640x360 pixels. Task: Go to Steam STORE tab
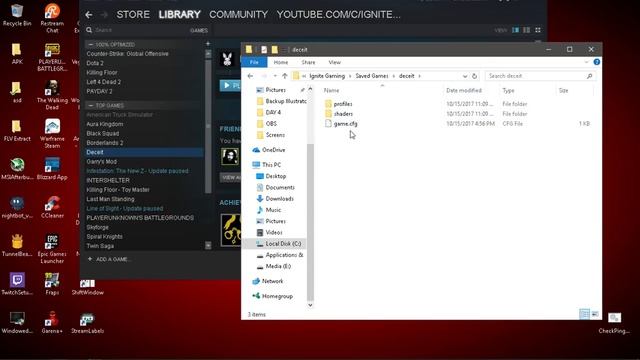[x=133, y=15]
